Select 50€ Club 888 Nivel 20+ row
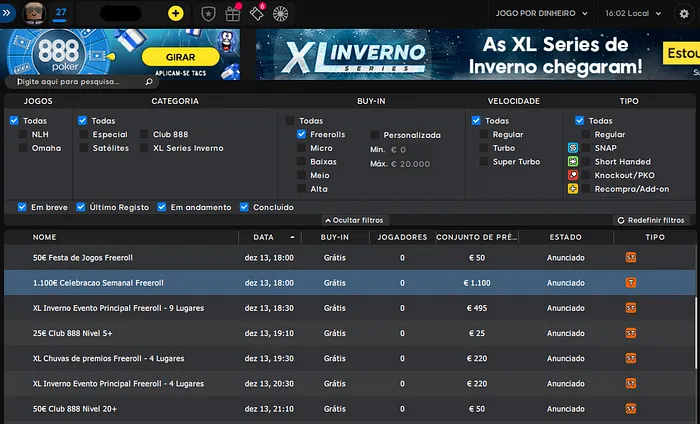 [x=350, y=409]
